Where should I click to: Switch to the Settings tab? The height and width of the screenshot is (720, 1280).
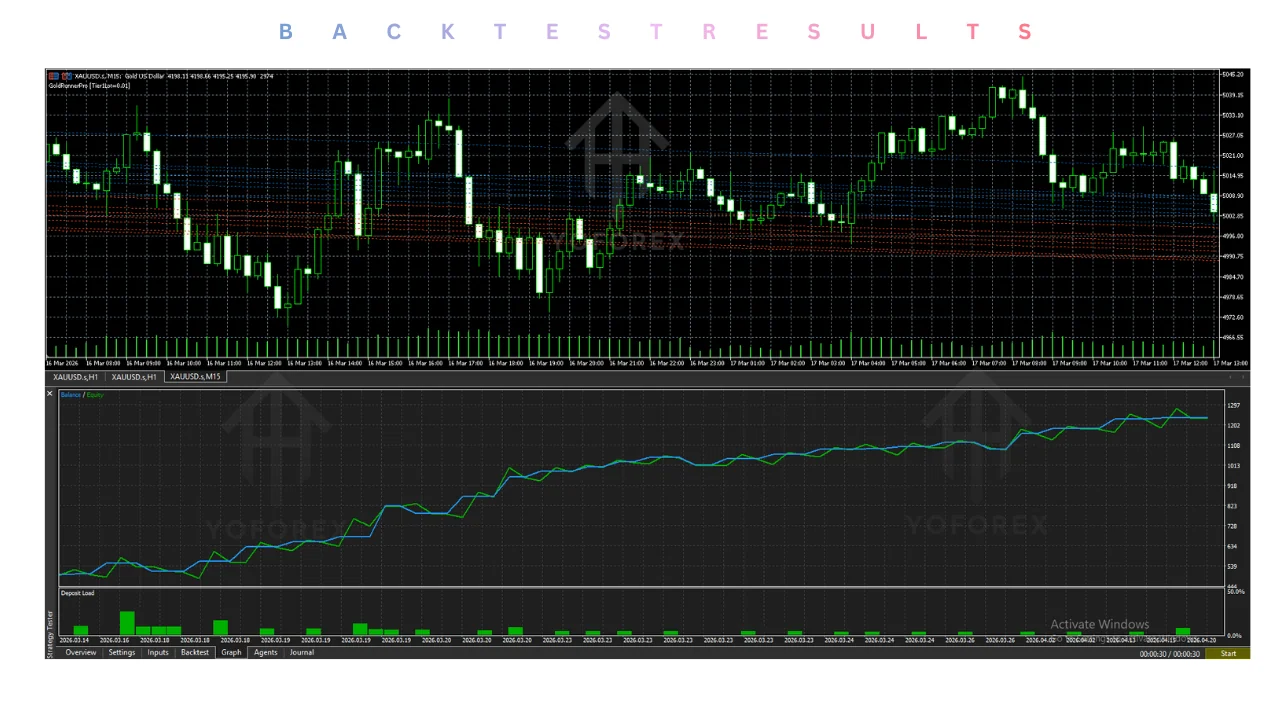122,653
